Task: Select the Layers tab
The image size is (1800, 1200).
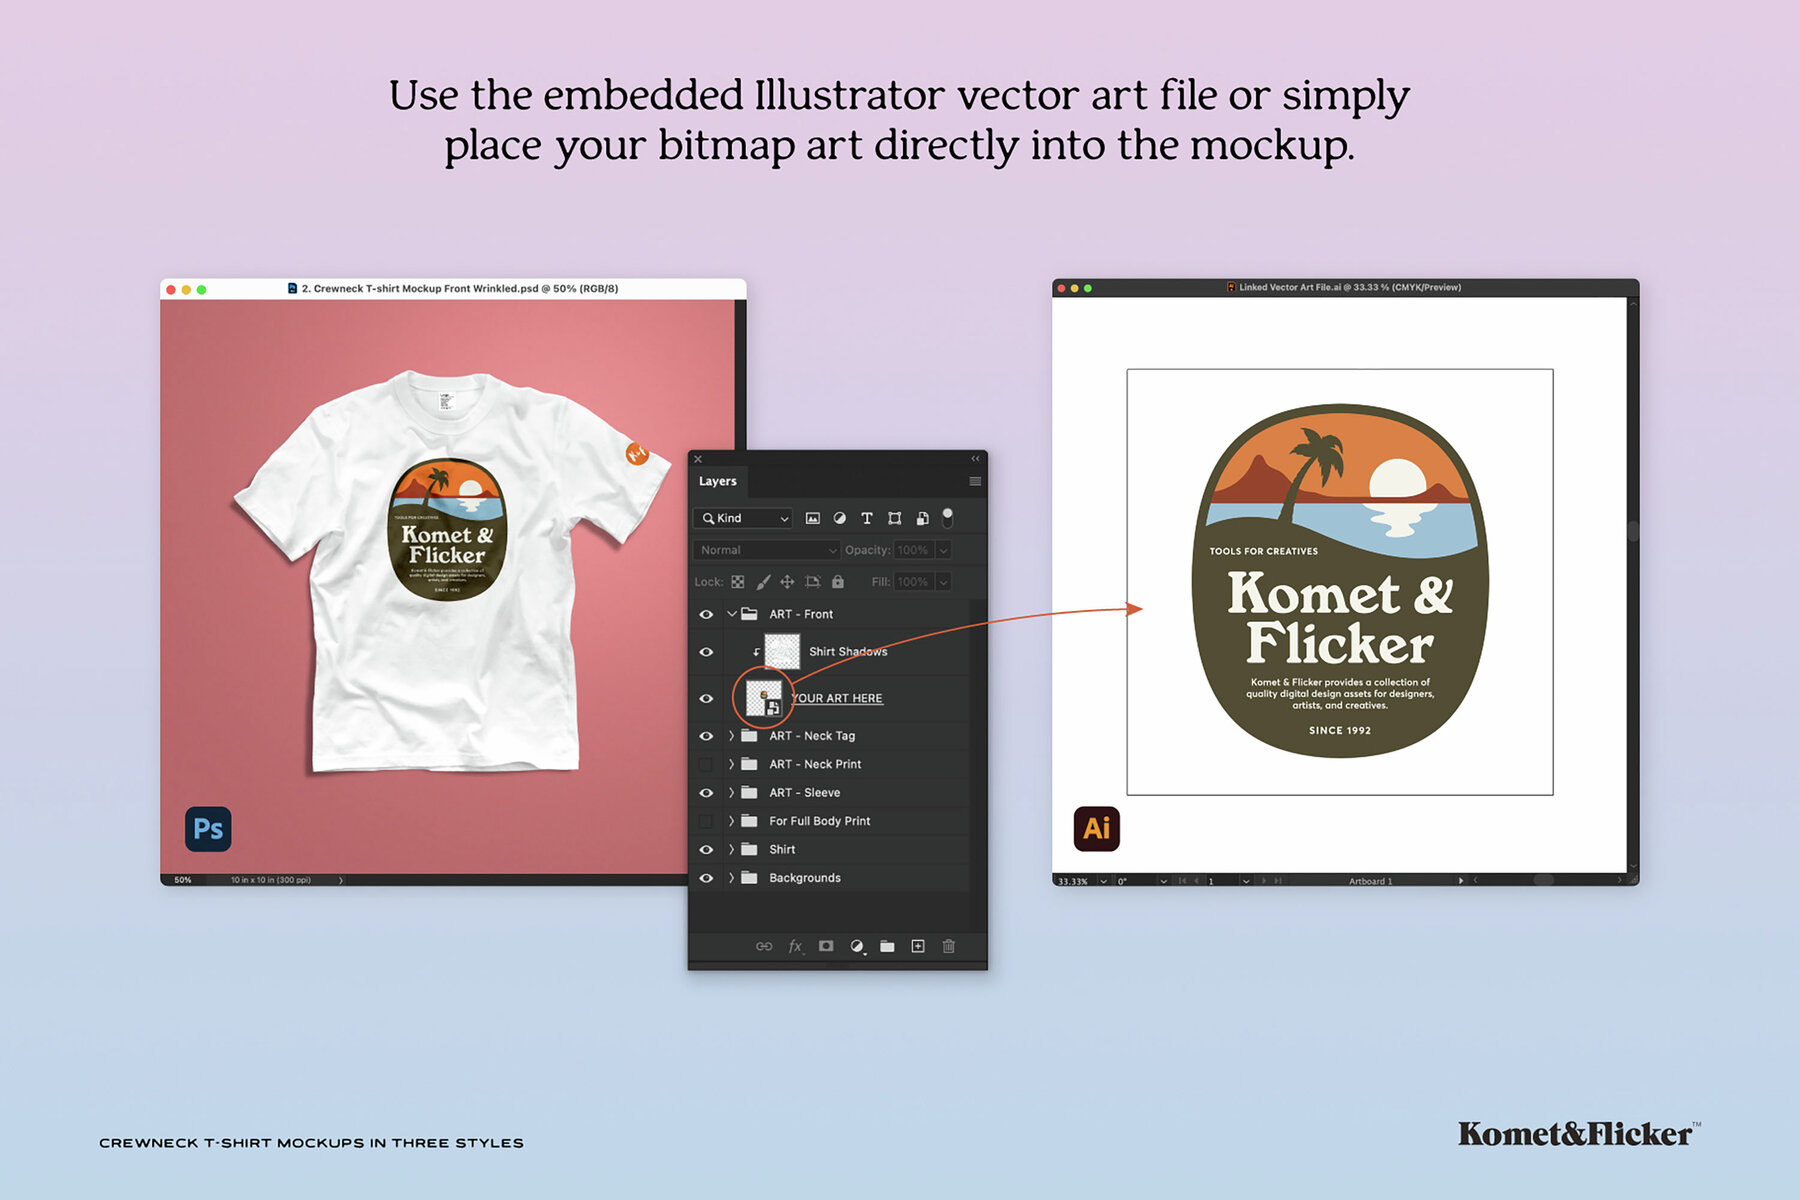Action: coord(717,481)
